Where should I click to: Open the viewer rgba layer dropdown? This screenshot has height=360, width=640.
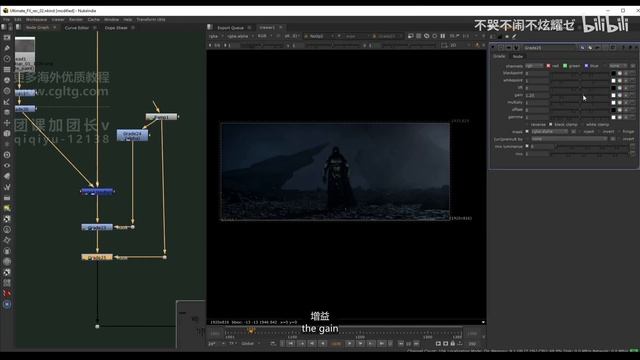(216, 36)
